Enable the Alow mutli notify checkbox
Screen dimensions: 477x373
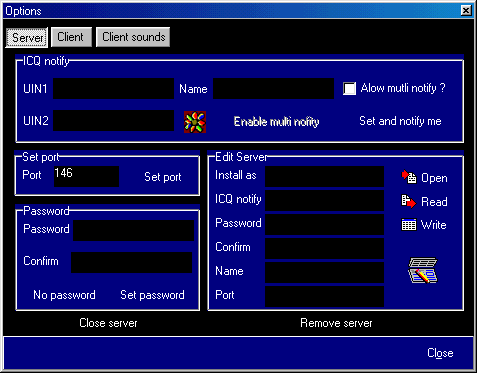(349, 88)
